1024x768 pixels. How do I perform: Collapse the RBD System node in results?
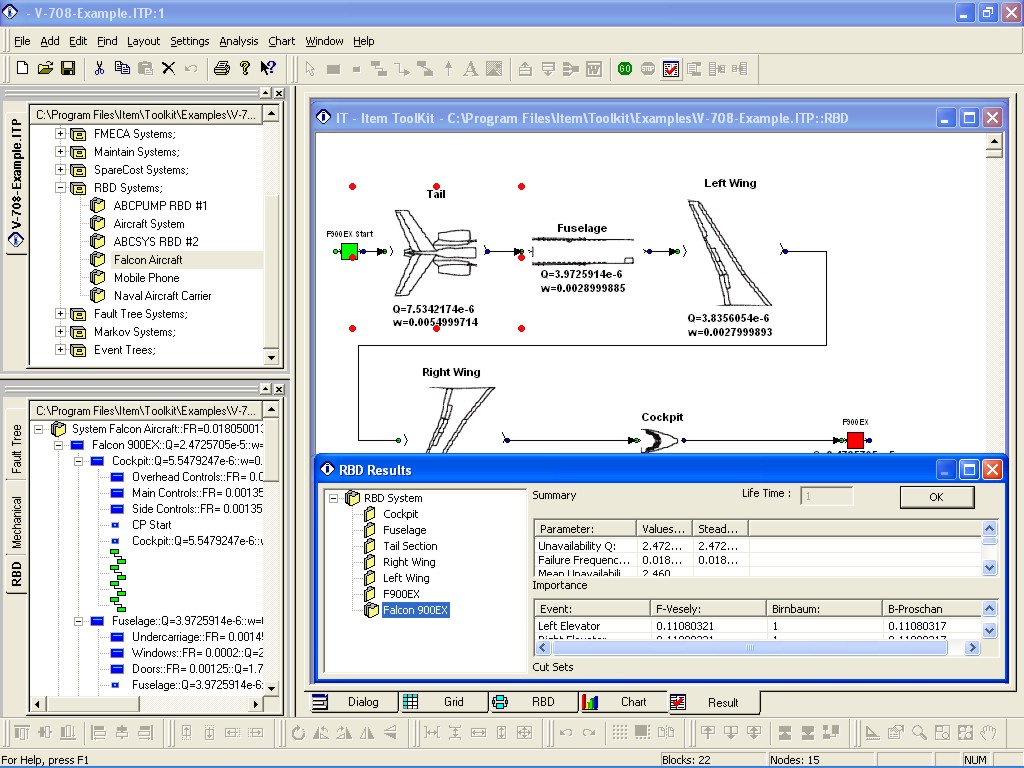334,498
